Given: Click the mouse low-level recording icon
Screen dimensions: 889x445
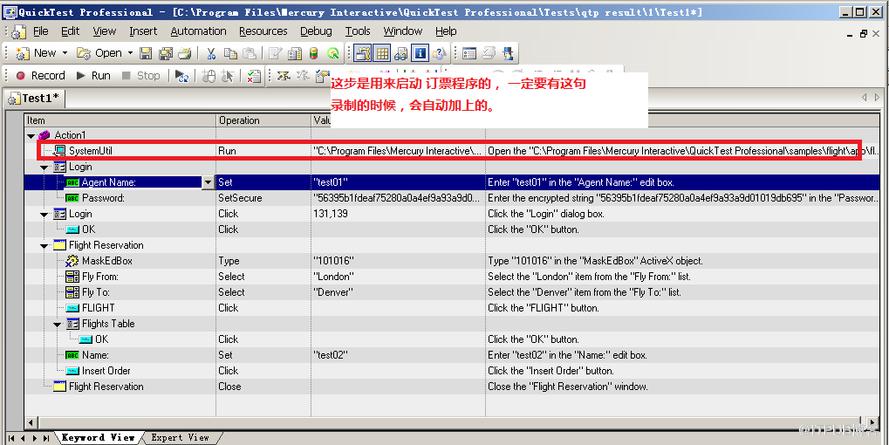Looking at the screenshot, I should point(209,76).
